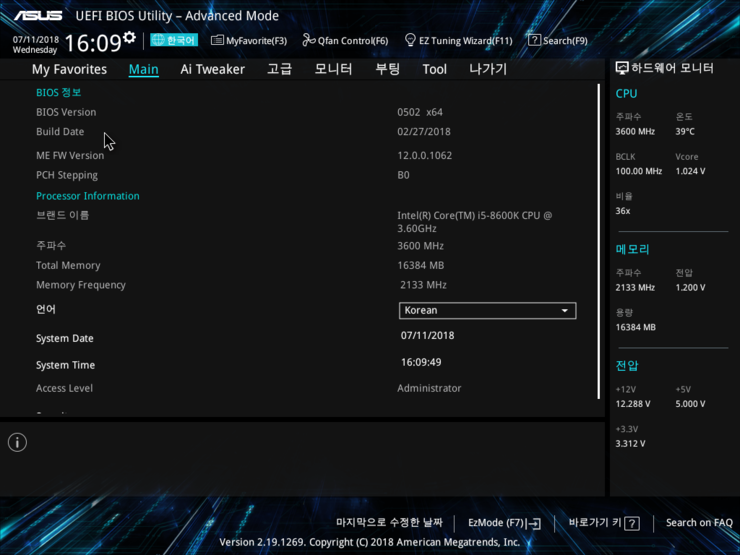Click the System Date value 07/11/2018
The width and height of the screenshot is (740, 555).
point(428,336)
